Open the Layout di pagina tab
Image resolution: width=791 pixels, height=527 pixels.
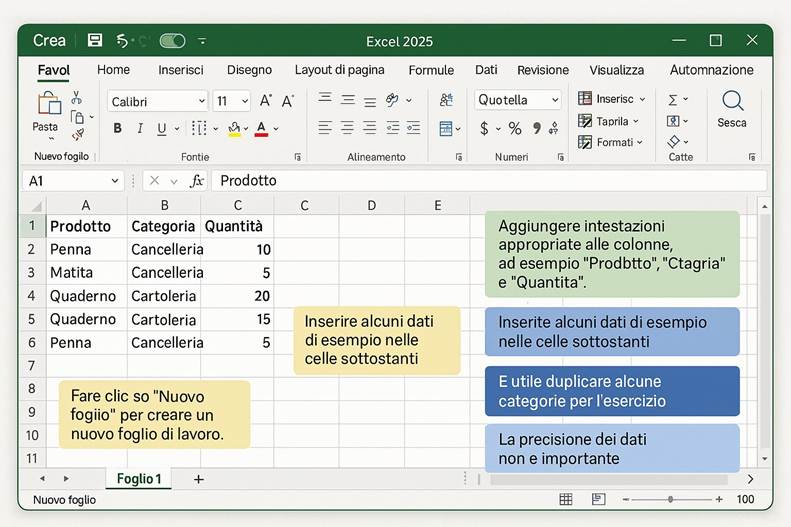339,70
